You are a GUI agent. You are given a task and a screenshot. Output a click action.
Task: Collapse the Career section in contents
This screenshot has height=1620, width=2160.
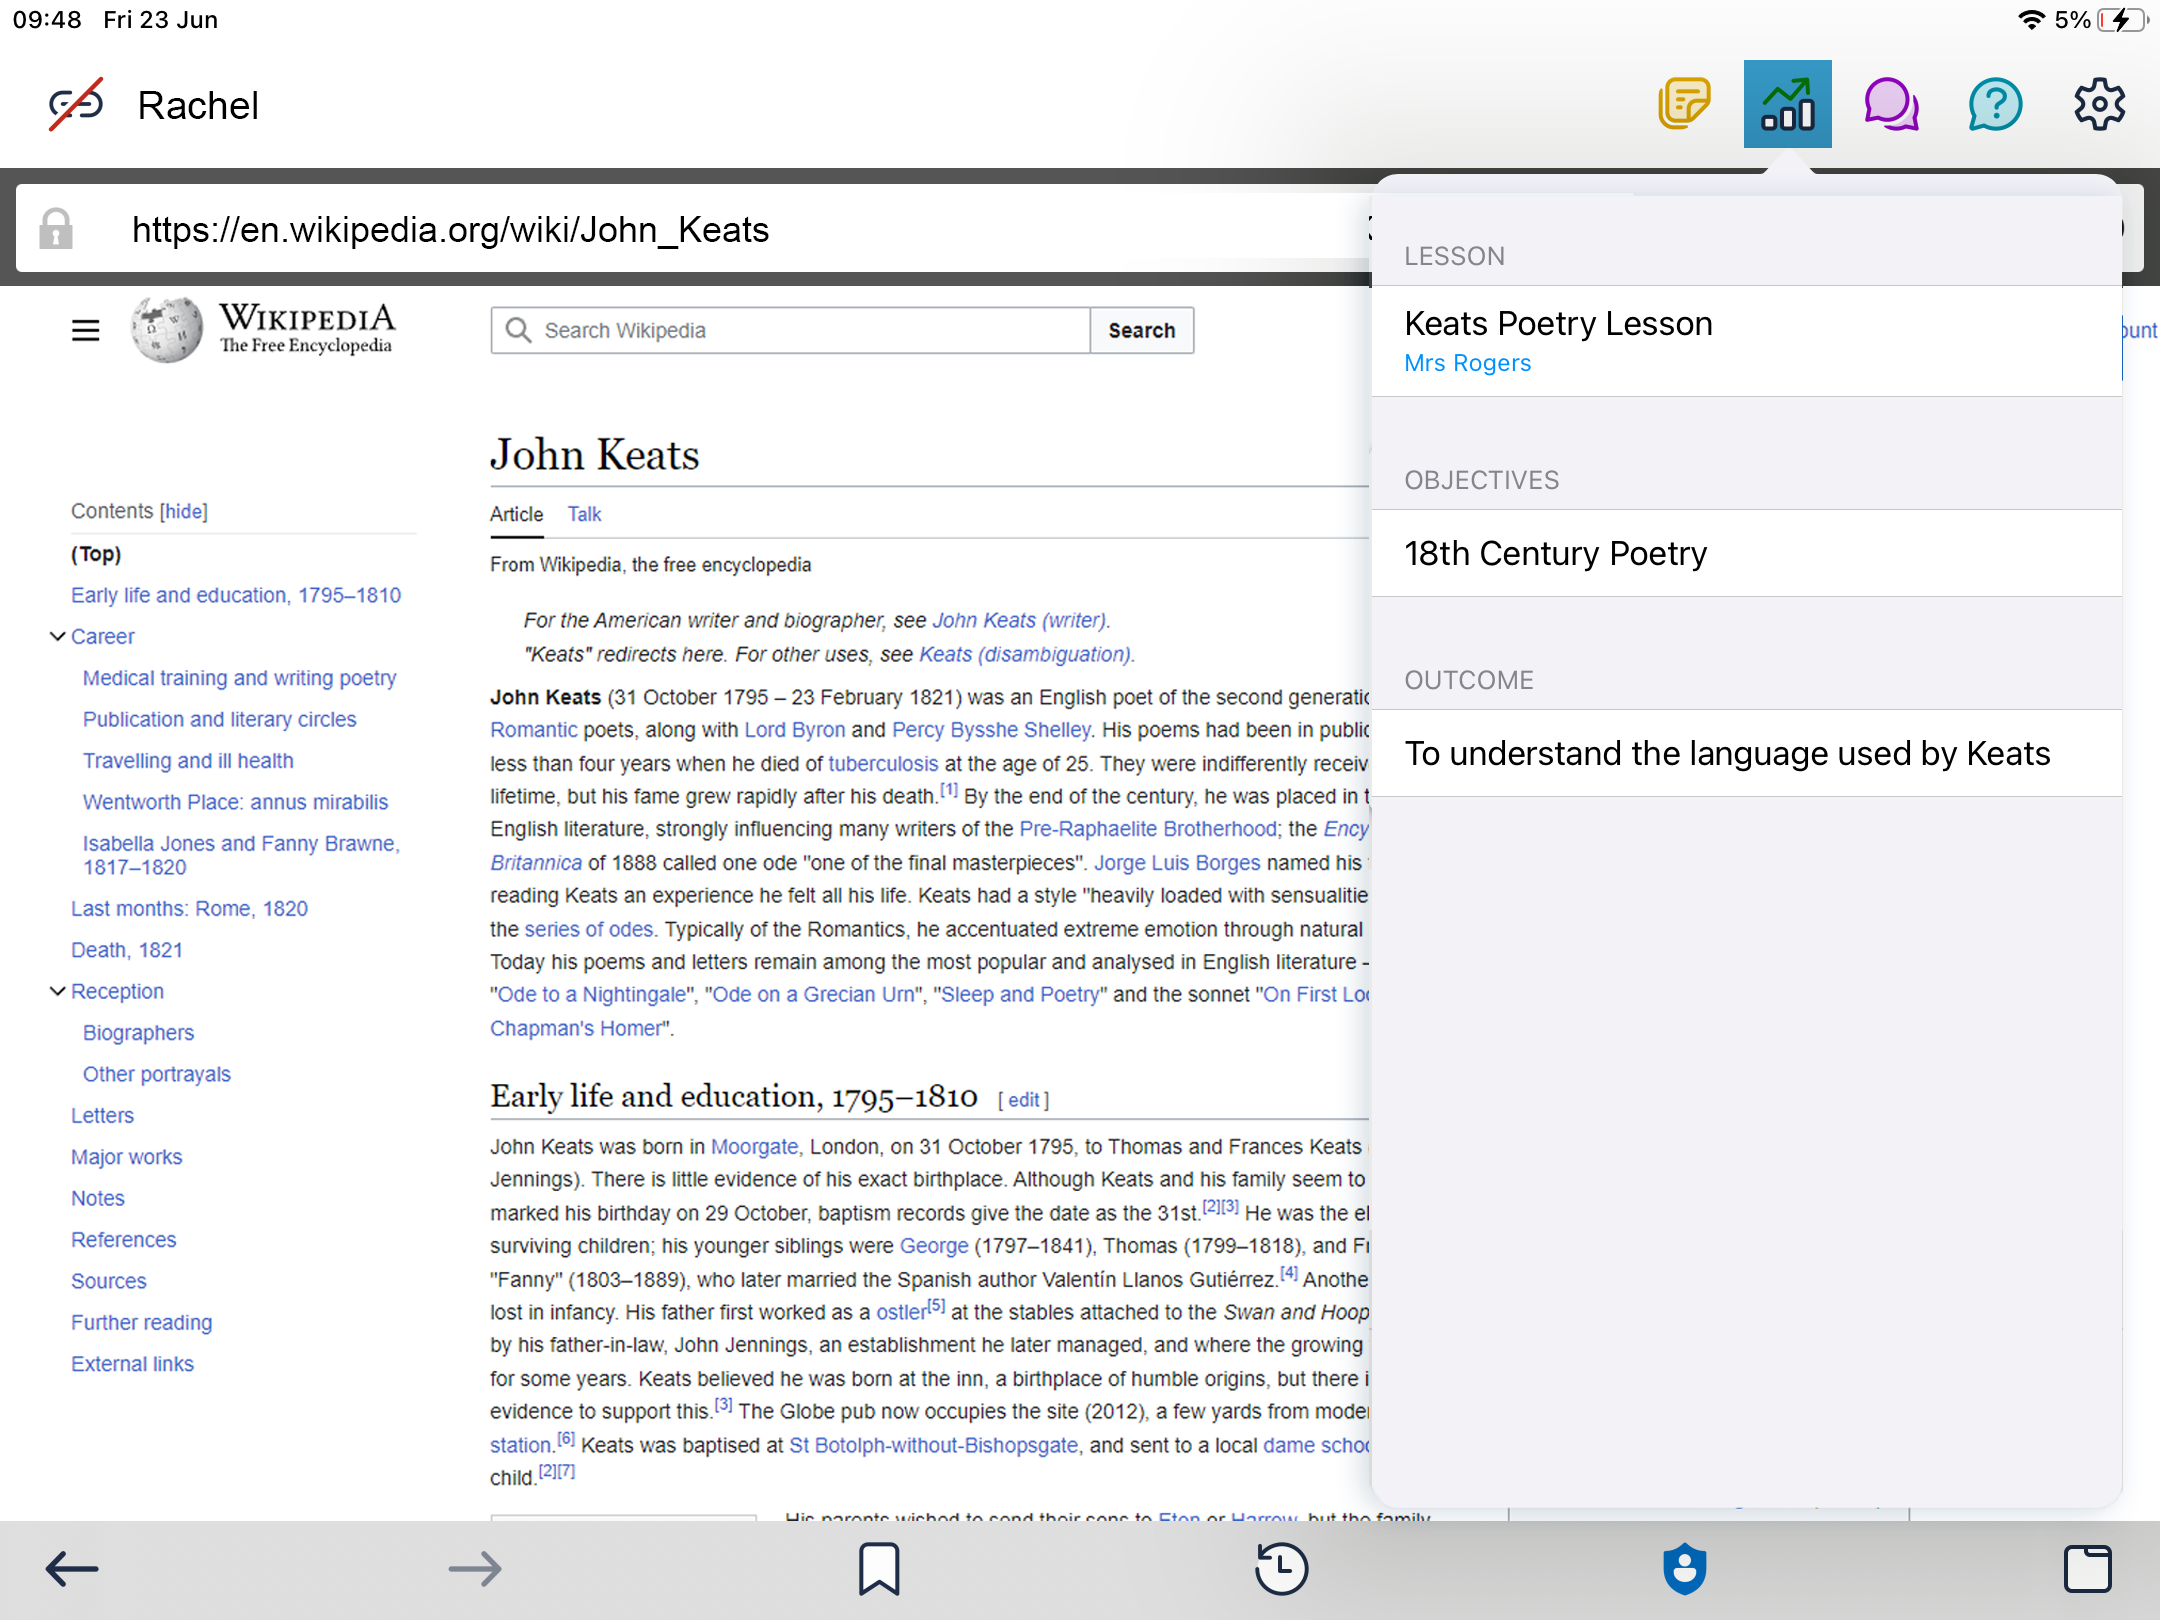point(58,636)
